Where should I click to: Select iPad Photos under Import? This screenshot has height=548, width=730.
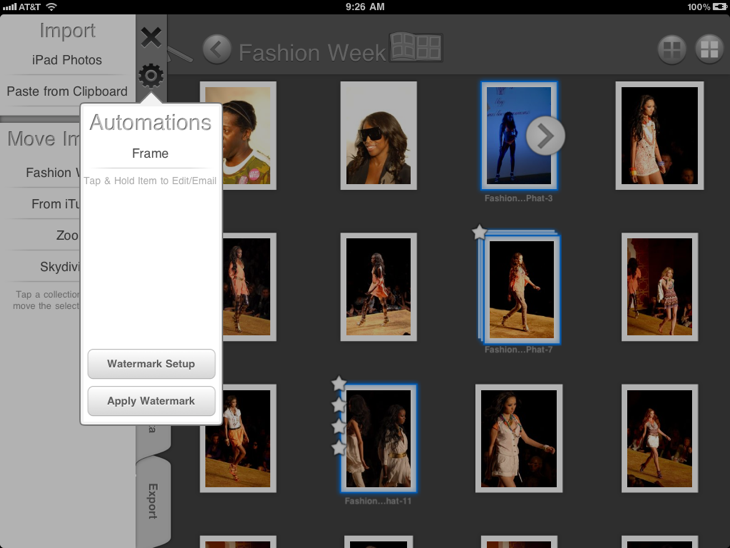(x=67, y=60)
